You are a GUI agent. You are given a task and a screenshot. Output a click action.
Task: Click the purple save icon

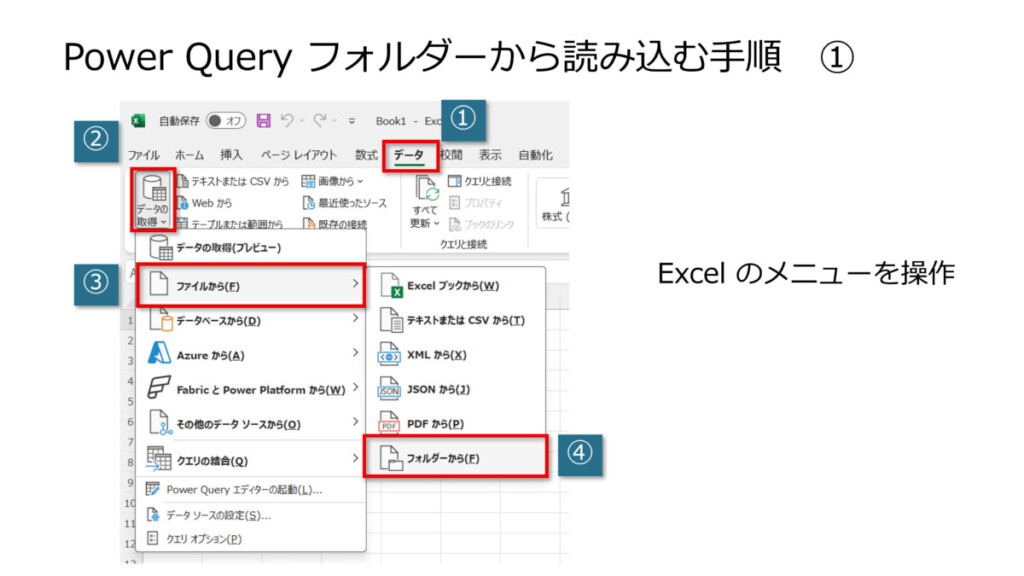[x=263, y=120]
